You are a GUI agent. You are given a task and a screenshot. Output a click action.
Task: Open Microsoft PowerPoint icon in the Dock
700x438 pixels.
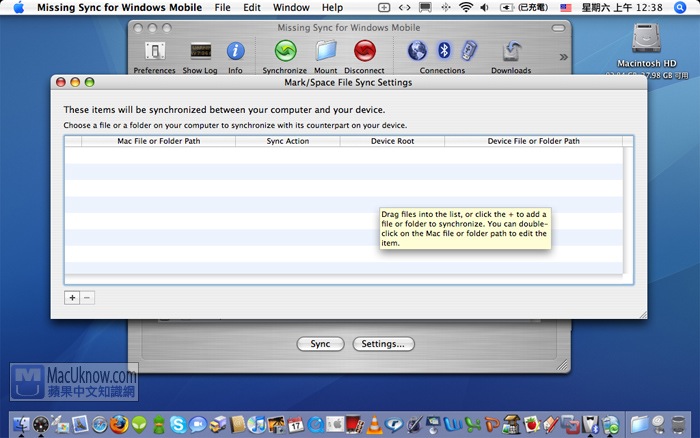[x=492, y=424]
